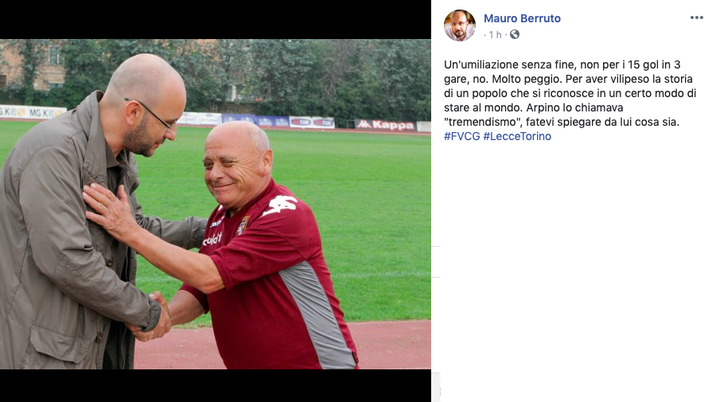Click the MG K-IS banner at left edge
This screenshot has height=402, width=712.
point(33,112)
